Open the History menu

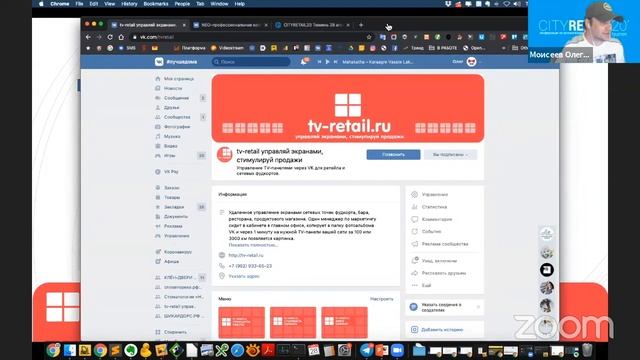tap(129, 4)
